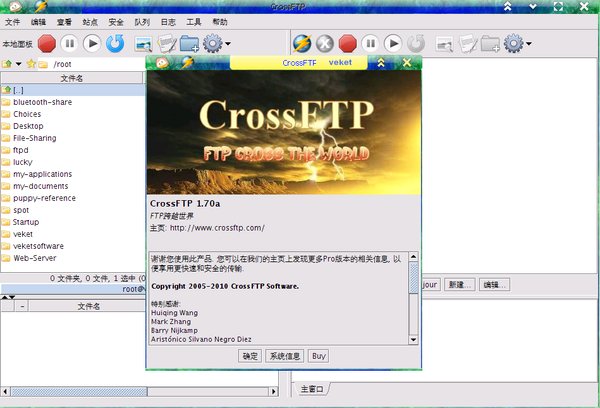Click About dialog vertical scrollbar thumb

[x=413, y=277]
